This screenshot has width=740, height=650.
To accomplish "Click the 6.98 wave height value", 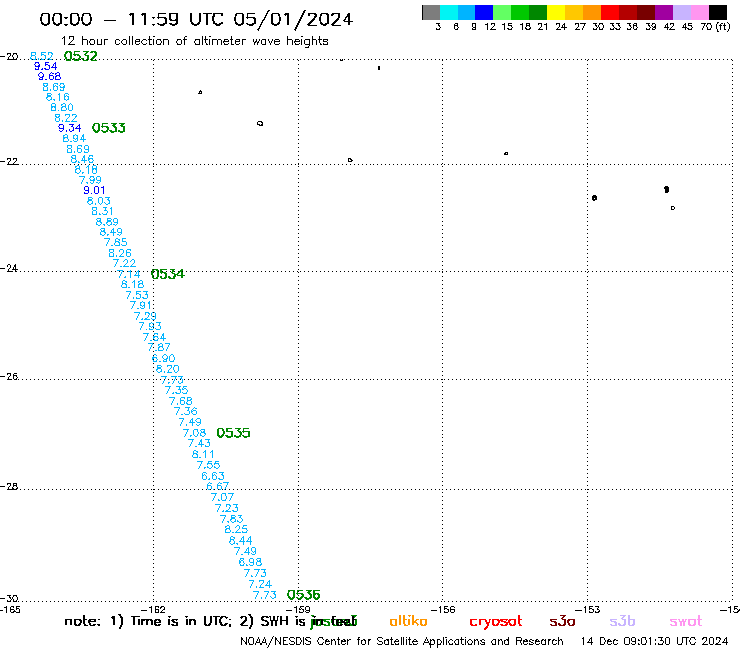I will tap(250, 562).
